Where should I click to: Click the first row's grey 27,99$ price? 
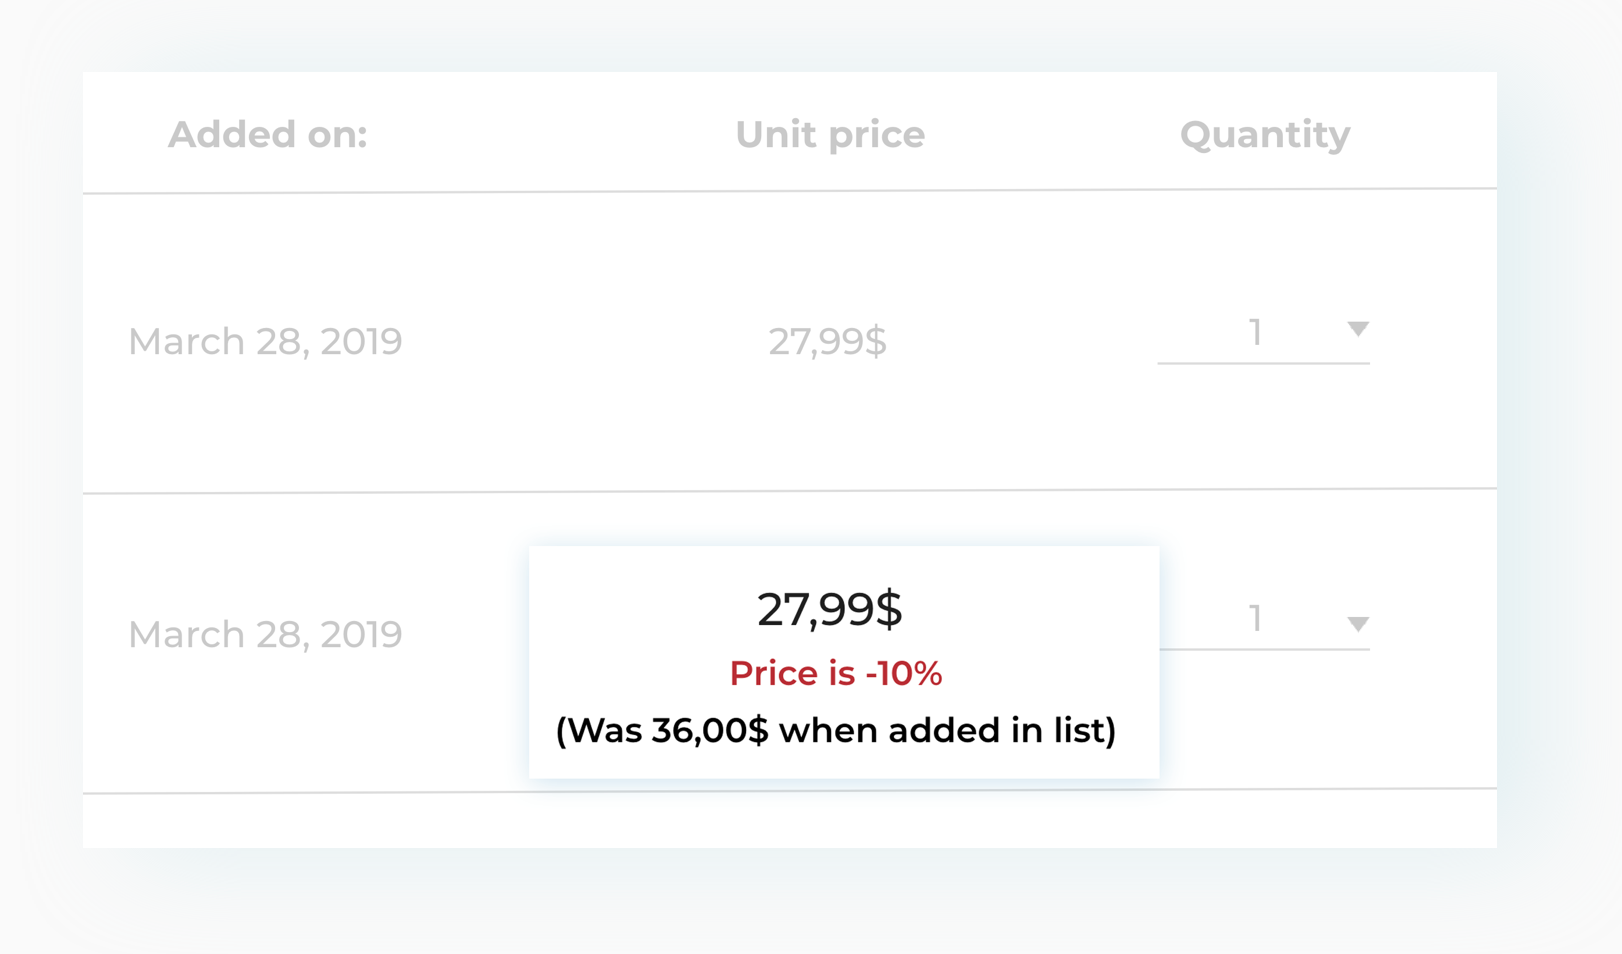click(827, 341)
